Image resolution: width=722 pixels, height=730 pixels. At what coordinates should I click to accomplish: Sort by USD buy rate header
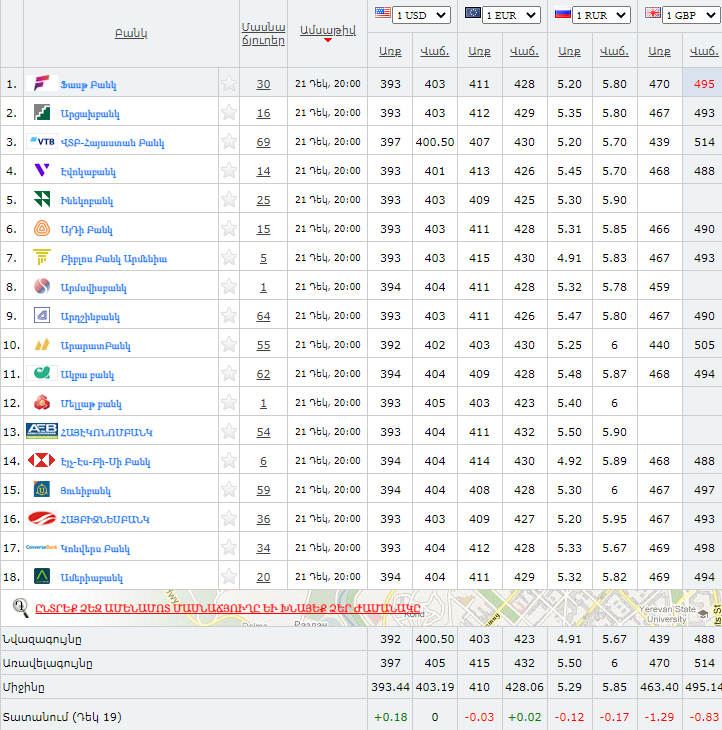pos(390,51)
